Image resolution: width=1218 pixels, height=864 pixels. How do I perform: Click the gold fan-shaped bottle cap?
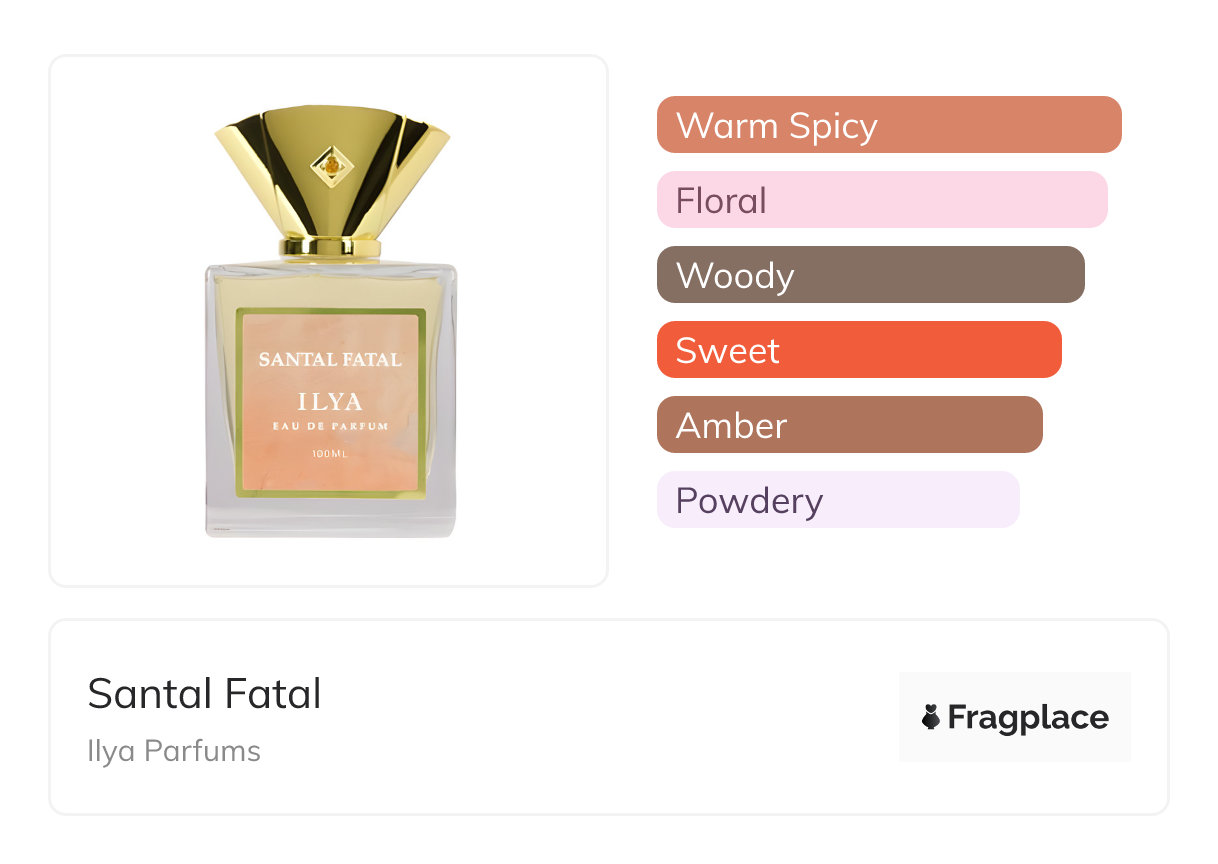coord(380,170)
